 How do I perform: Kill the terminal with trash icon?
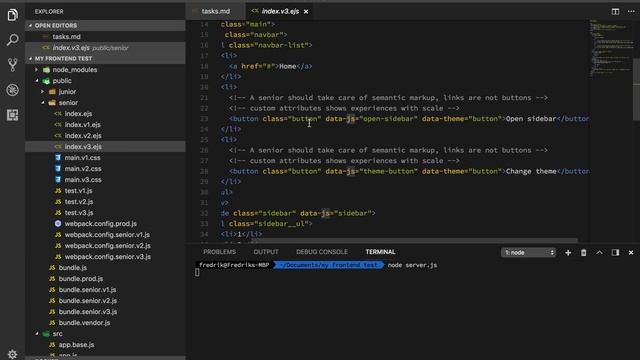coord(584,253)
